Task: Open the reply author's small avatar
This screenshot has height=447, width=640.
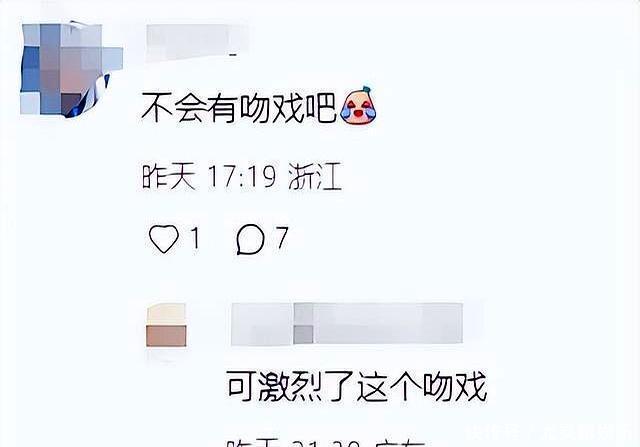Action: point(167,325)
